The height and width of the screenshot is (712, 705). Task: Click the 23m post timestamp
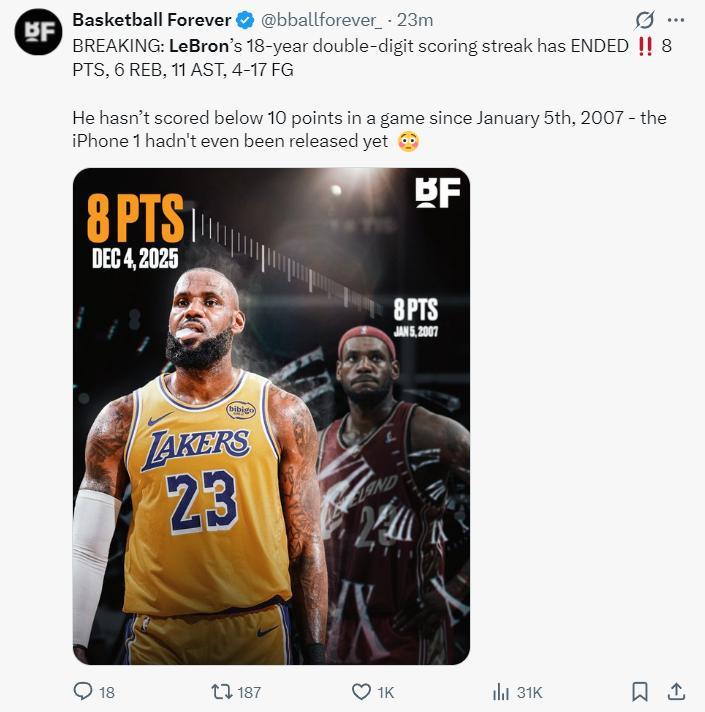pos(414,20)
